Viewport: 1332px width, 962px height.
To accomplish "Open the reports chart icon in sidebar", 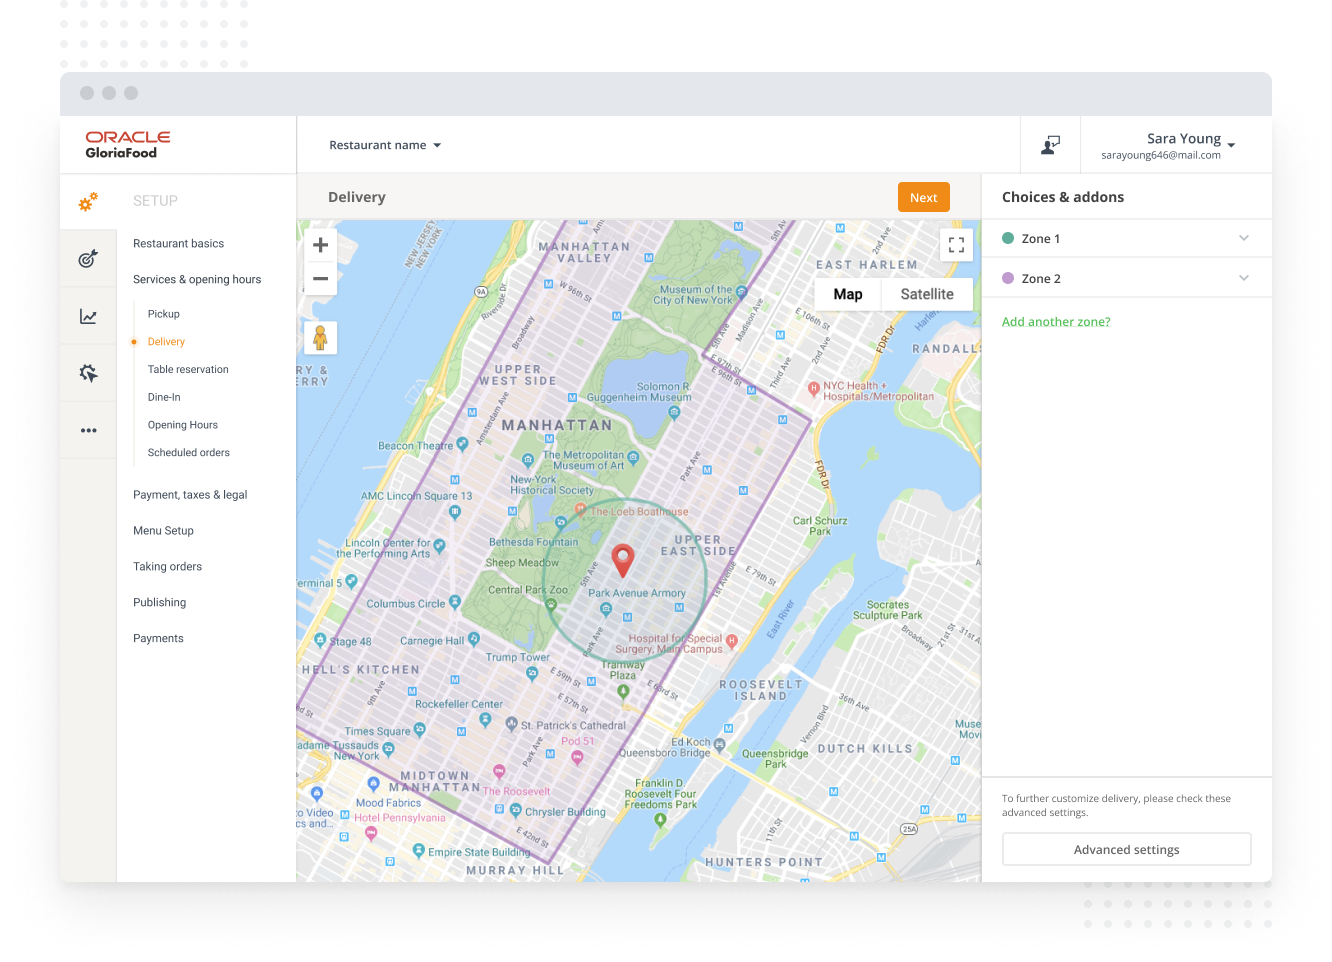I will pyautogui.click(x=88, y=316).
